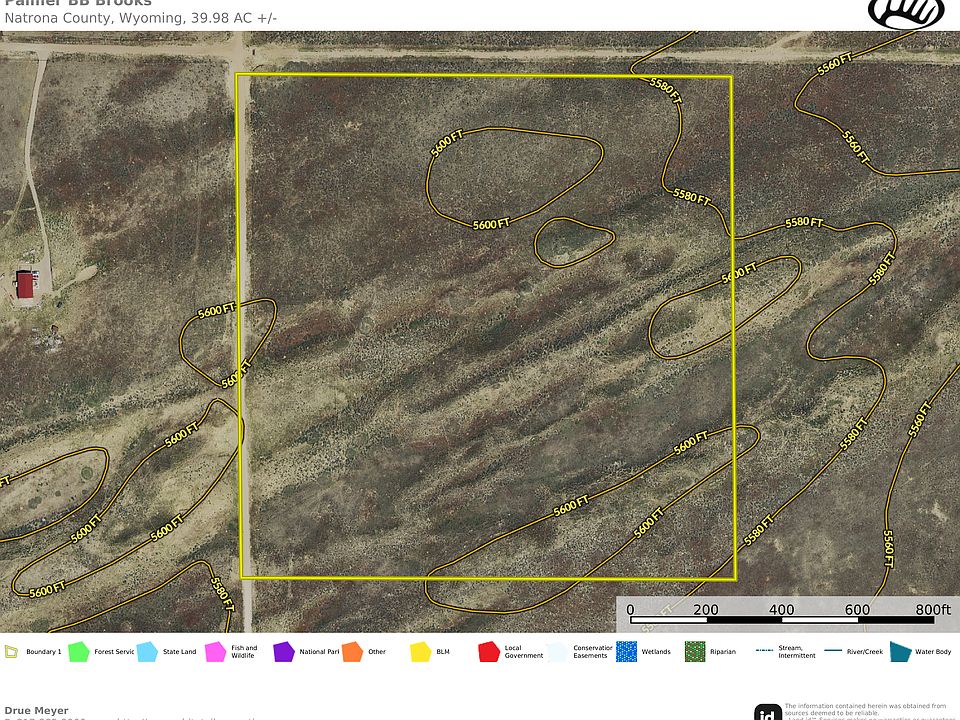
Task: Select the orange Other legend swatch
Action: click(352, 651)
